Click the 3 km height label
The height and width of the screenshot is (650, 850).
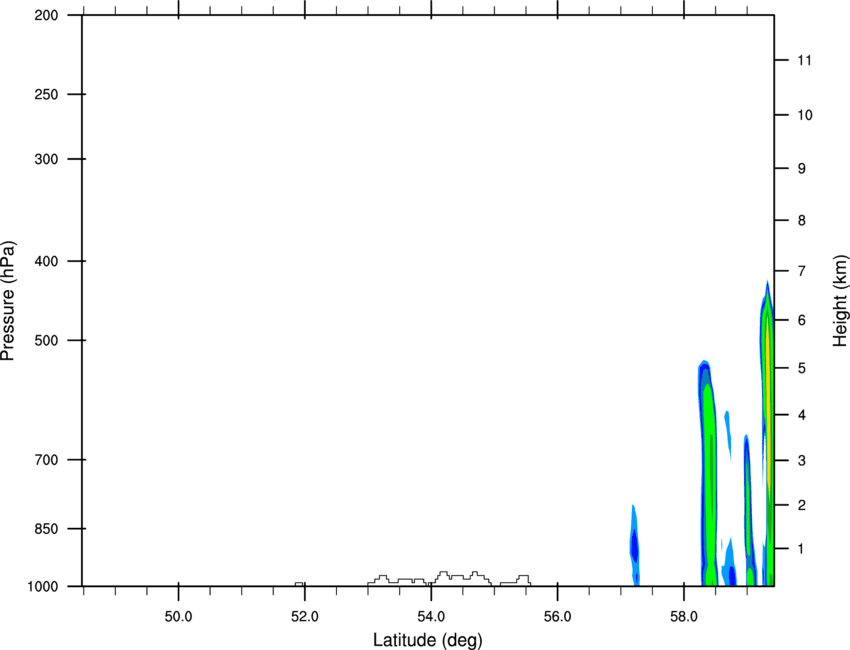(x=802, y=461)
